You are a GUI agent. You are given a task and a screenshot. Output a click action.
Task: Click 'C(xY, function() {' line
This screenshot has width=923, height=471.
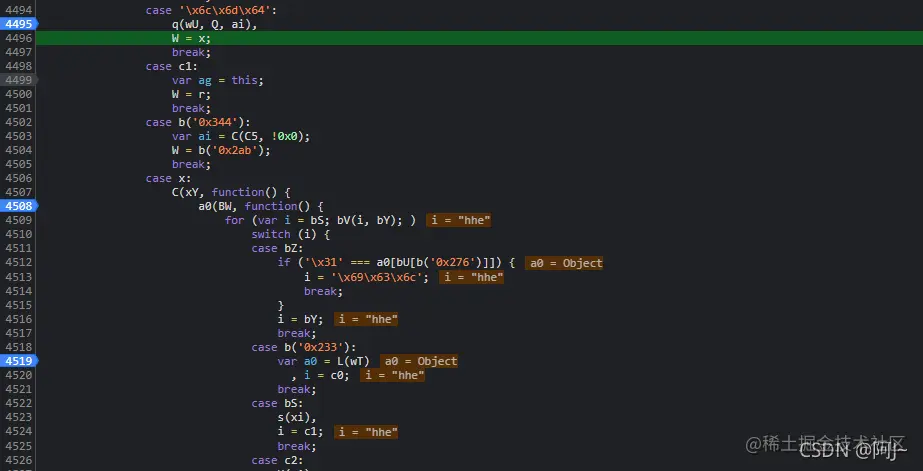231,193
